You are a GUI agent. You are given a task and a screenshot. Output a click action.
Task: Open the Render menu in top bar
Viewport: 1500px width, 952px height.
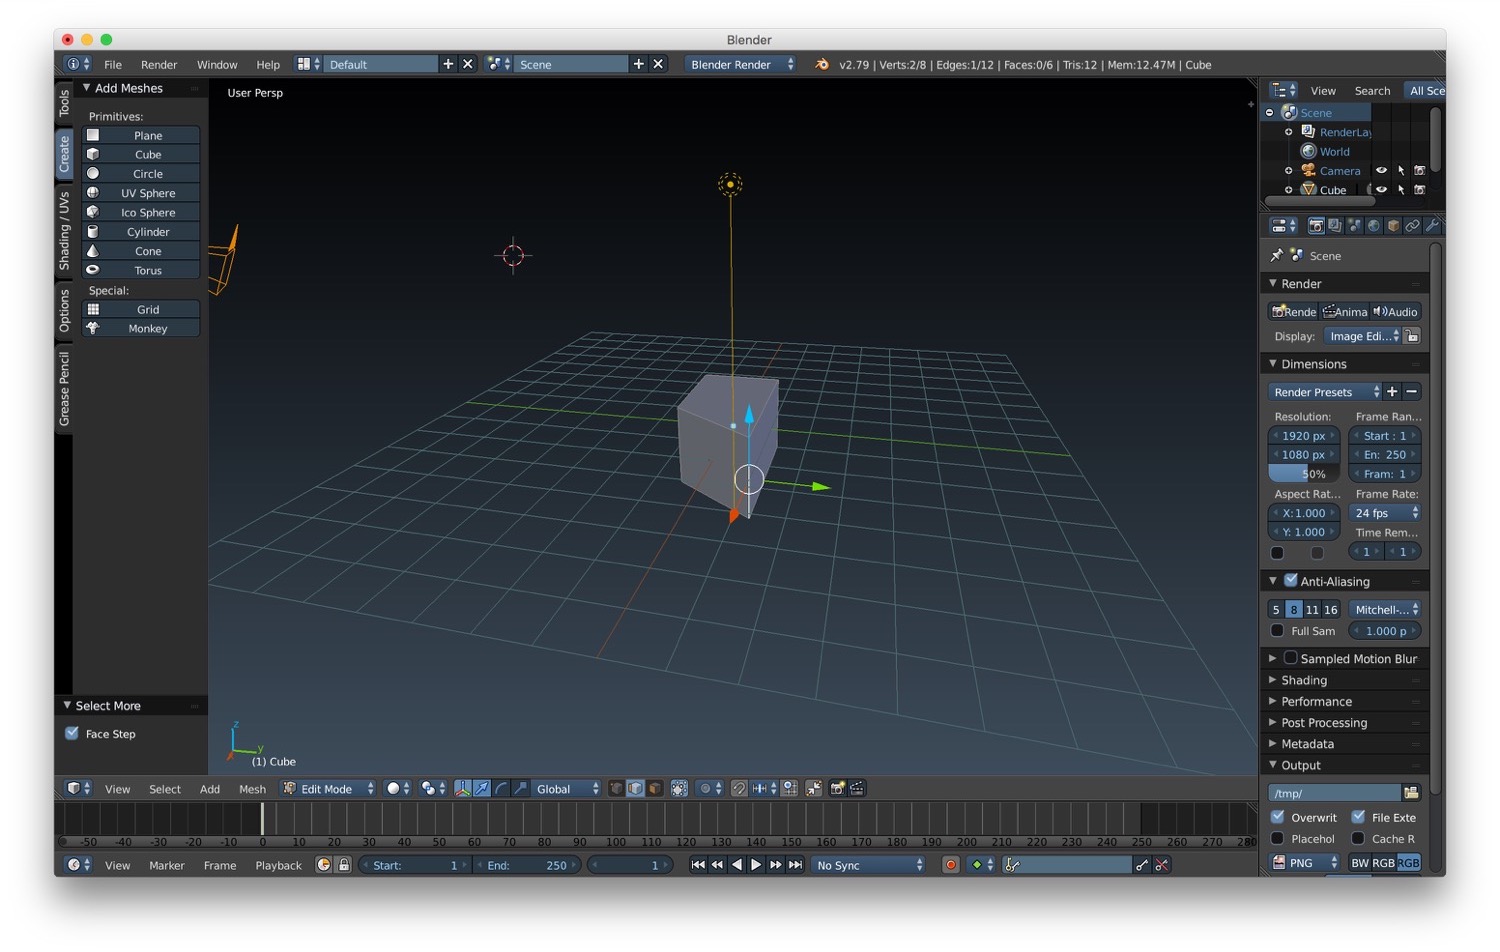click(159, 64)
